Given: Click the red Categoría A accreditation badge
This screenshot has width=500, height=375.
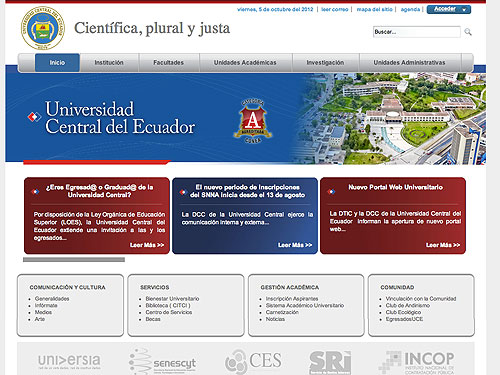Looking at the screenshot, I should tap(253, 121).
